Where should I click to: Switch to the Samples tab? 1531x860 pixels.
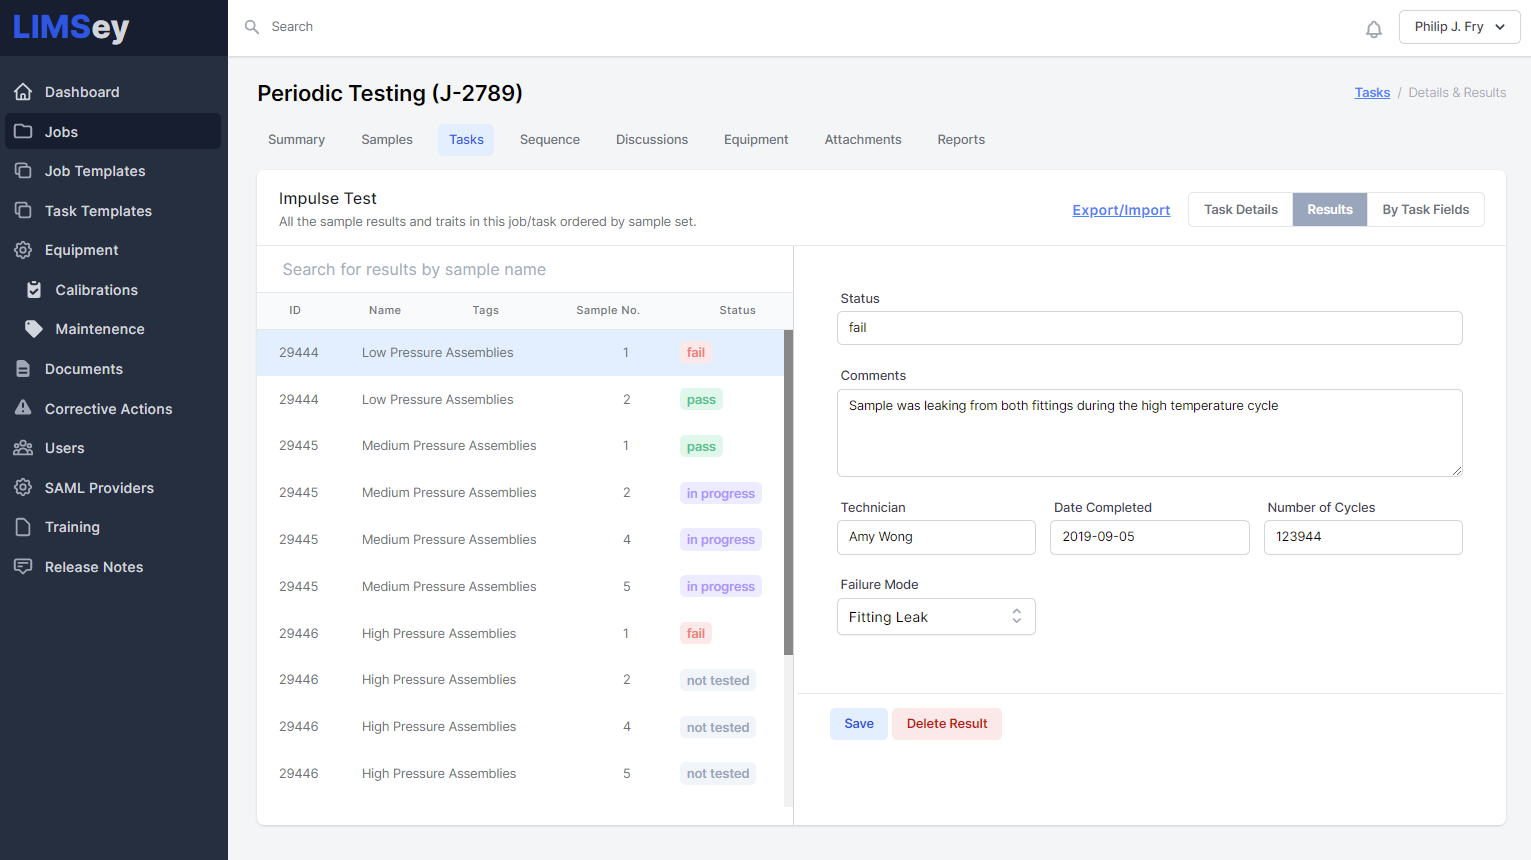pyautogui.click(x=387, y=139)
